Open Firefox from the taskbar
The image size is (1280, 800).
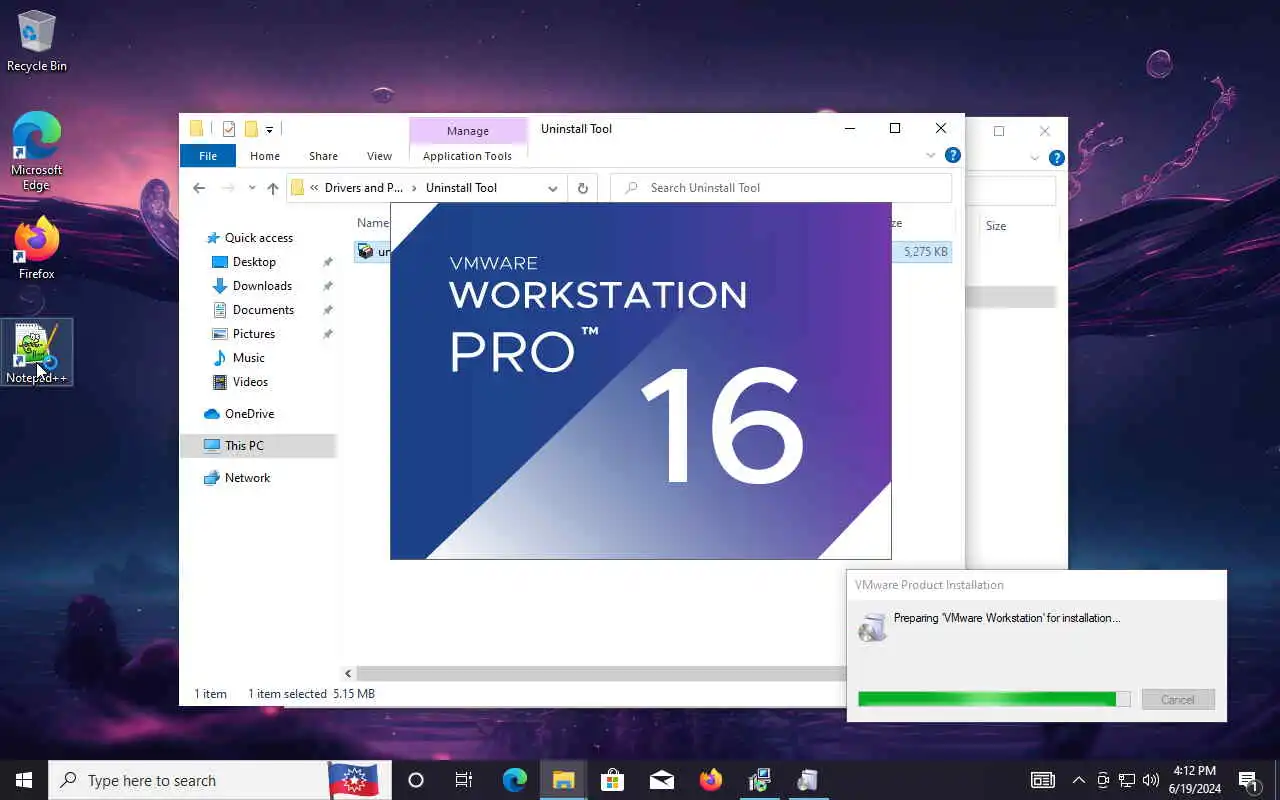[711, 780]
